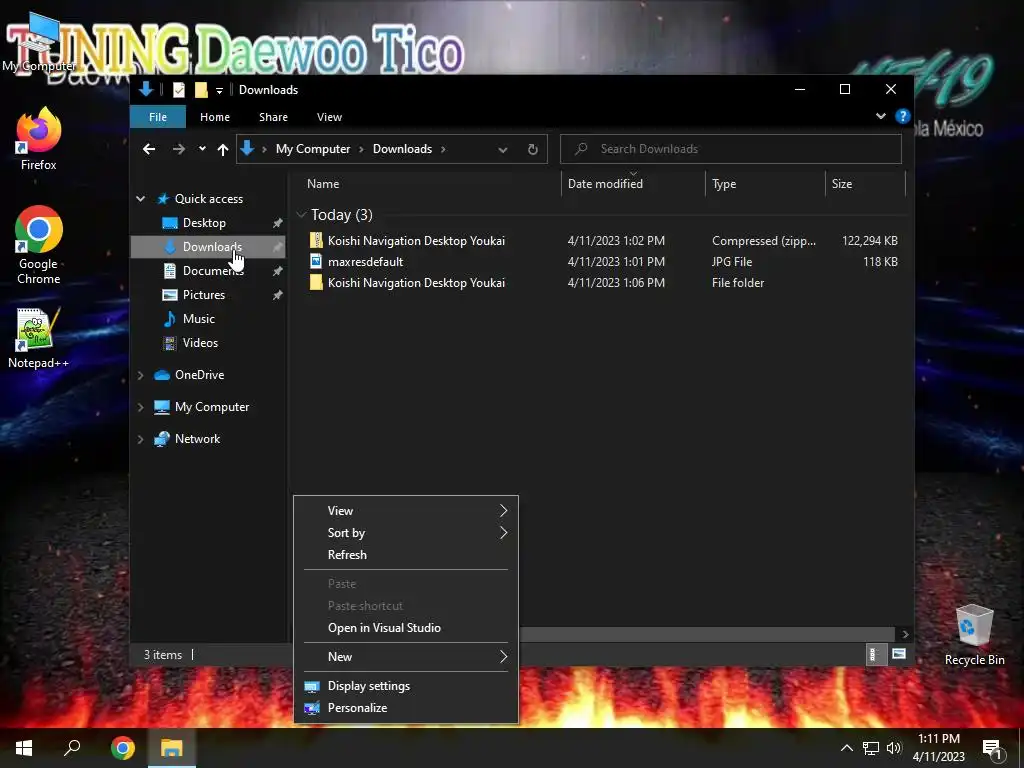Open the Firefox desktop shortcut
This screenshot has width=1024, height=768.
(x=39, y=139)
